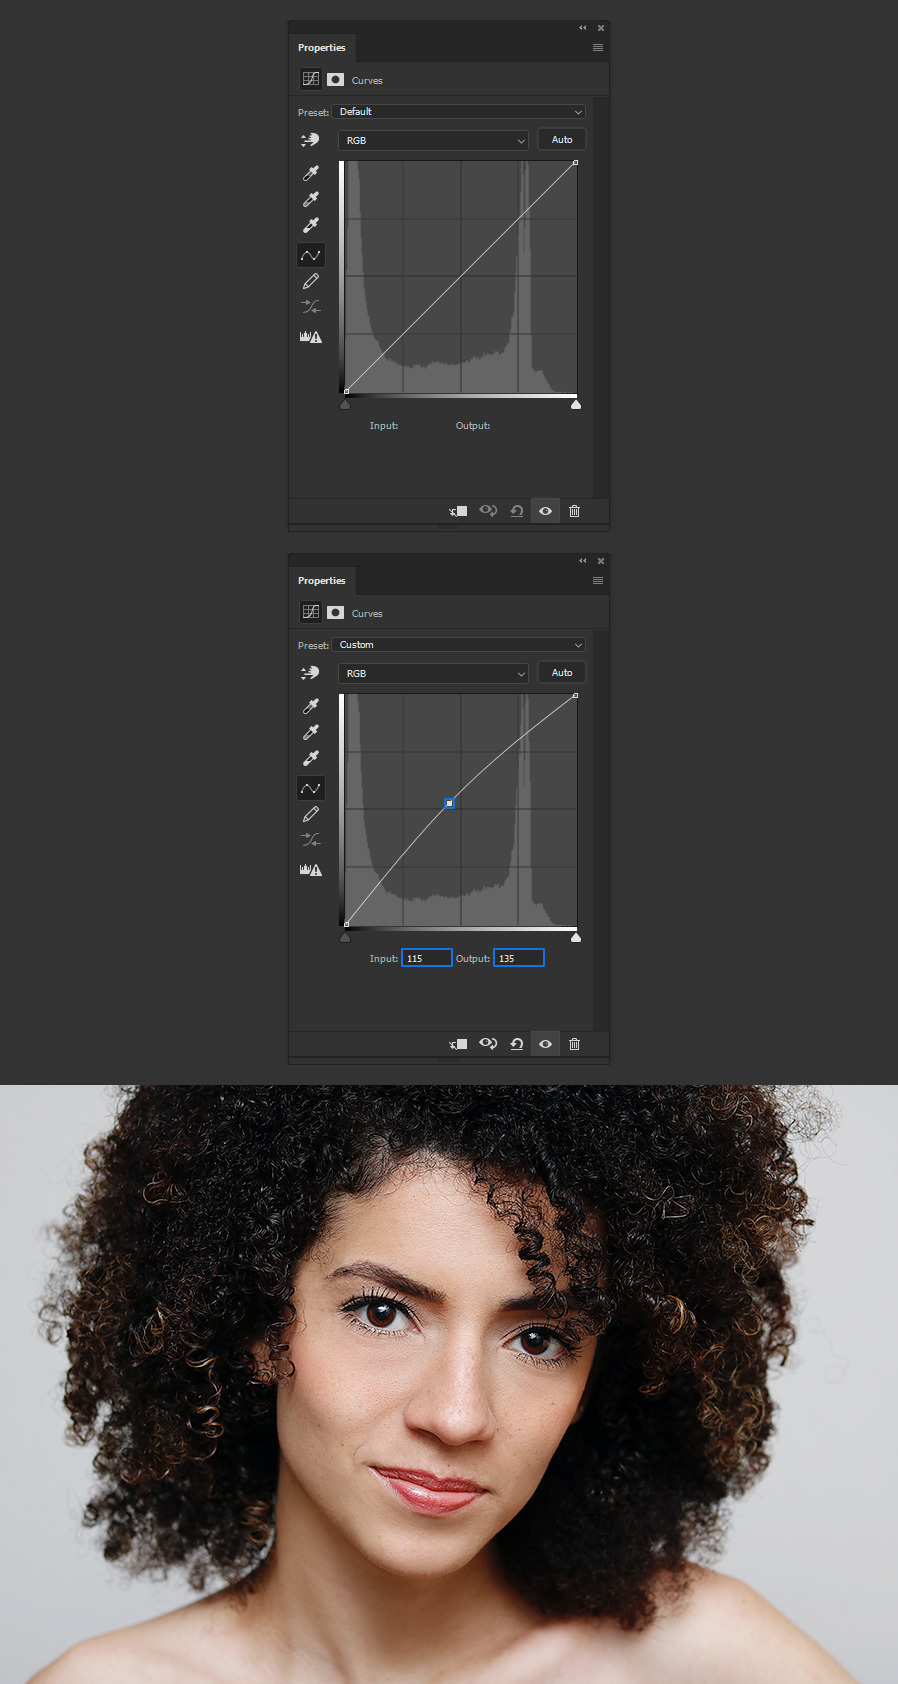This screenshot has width=898, height=1684.
Task: Select pencil draw curve tool in bottom panel
Action: [311, 815]
